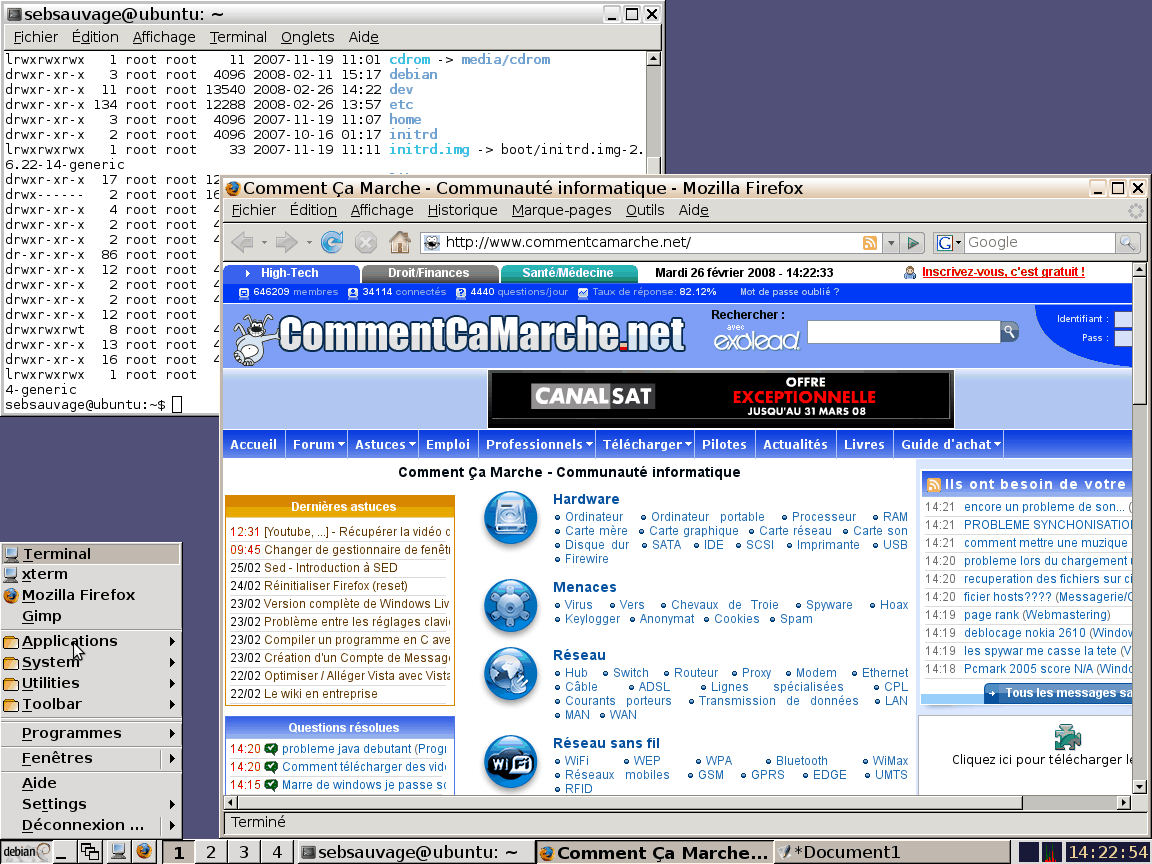Viewport: 1152px width, 864px height.
Task: Click the debian menu button on the taskbar
Action: click(26, 852)
